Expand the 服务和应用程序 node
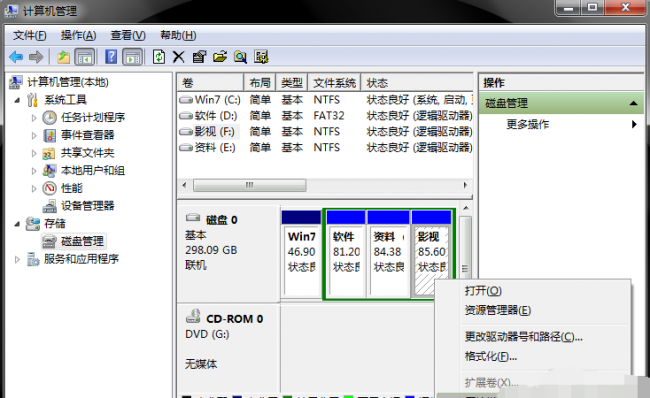Screen dimensions: 650x398 17,260
